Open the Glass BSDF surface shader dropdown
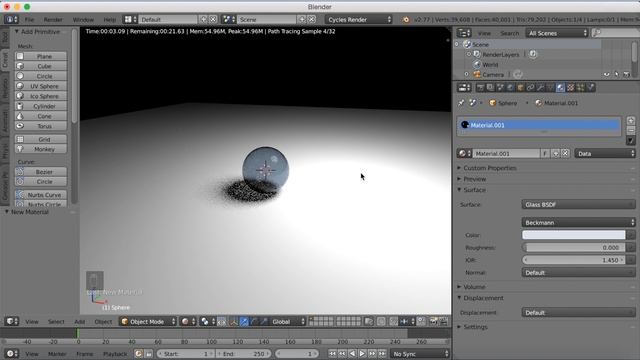Image resolution: width=640 pixels, height=360 pixels. 578,204
